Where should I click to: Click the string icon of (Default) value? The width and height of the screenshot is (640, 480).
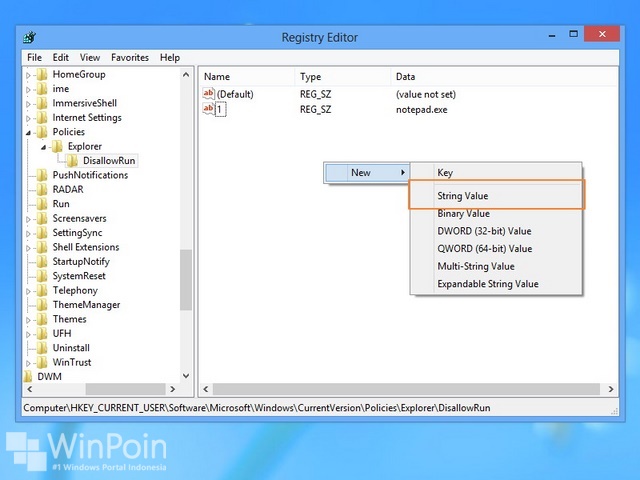(208, 93)
